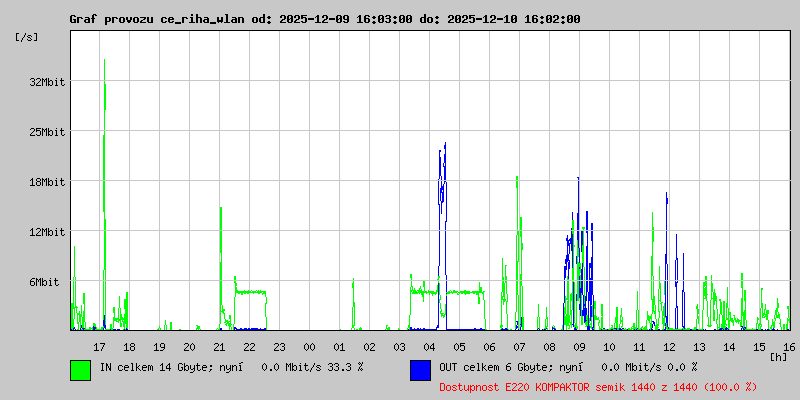Click the green IN spike at 21h
The width and height of the screenshot is (800, 400).
click(221, 268)
